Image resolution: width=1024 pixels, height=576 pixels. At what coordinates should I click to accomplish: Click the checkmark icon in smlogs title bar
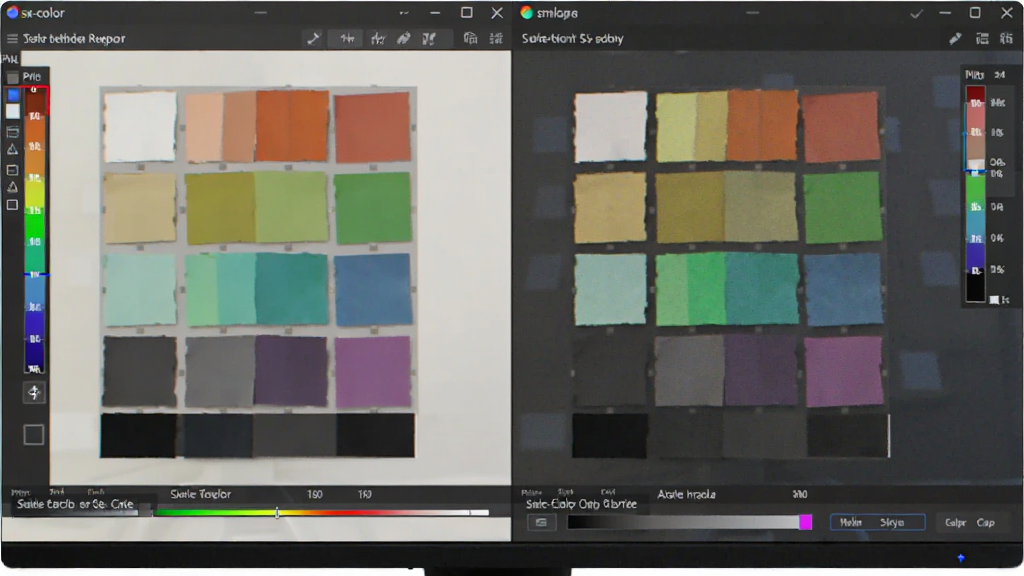916,13
